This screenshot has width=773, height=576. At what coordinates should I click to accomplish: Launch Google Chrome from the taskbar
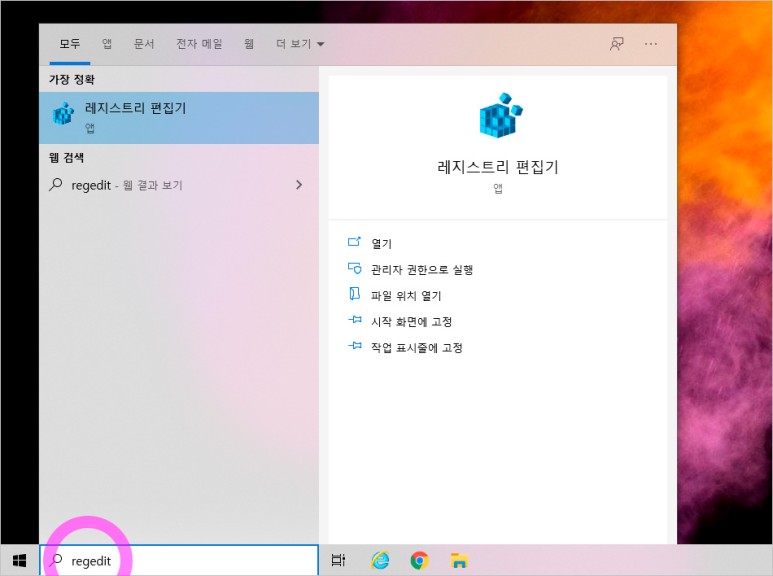pos(419,560)
